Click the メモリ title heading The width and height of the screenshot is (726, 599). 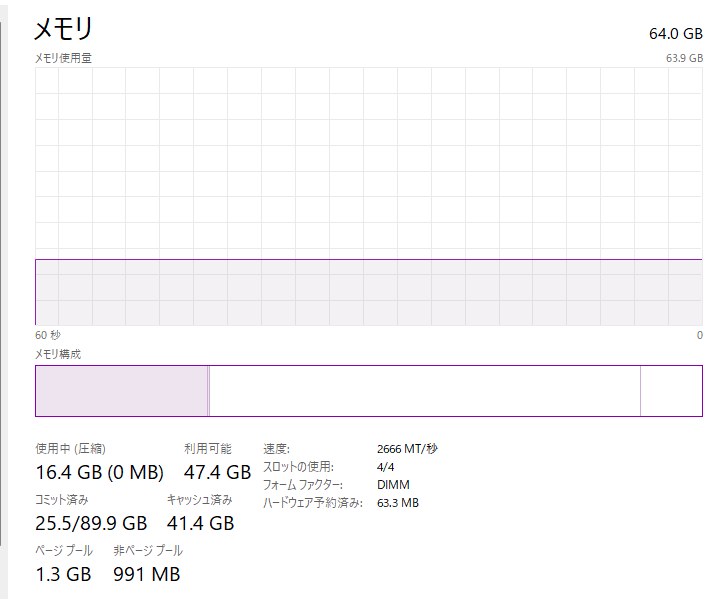[x=64, y=28]
